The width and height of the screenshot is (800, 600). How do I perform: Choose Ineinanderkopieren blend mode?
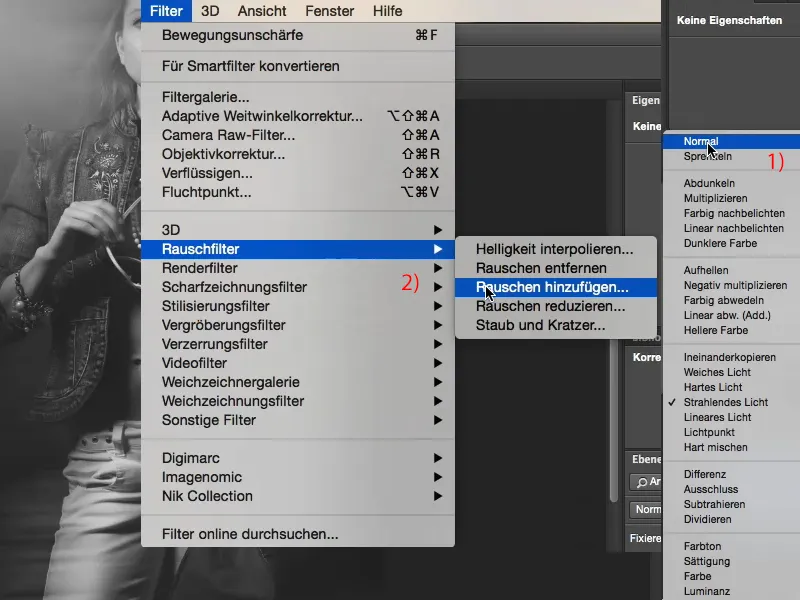[731, 358]
